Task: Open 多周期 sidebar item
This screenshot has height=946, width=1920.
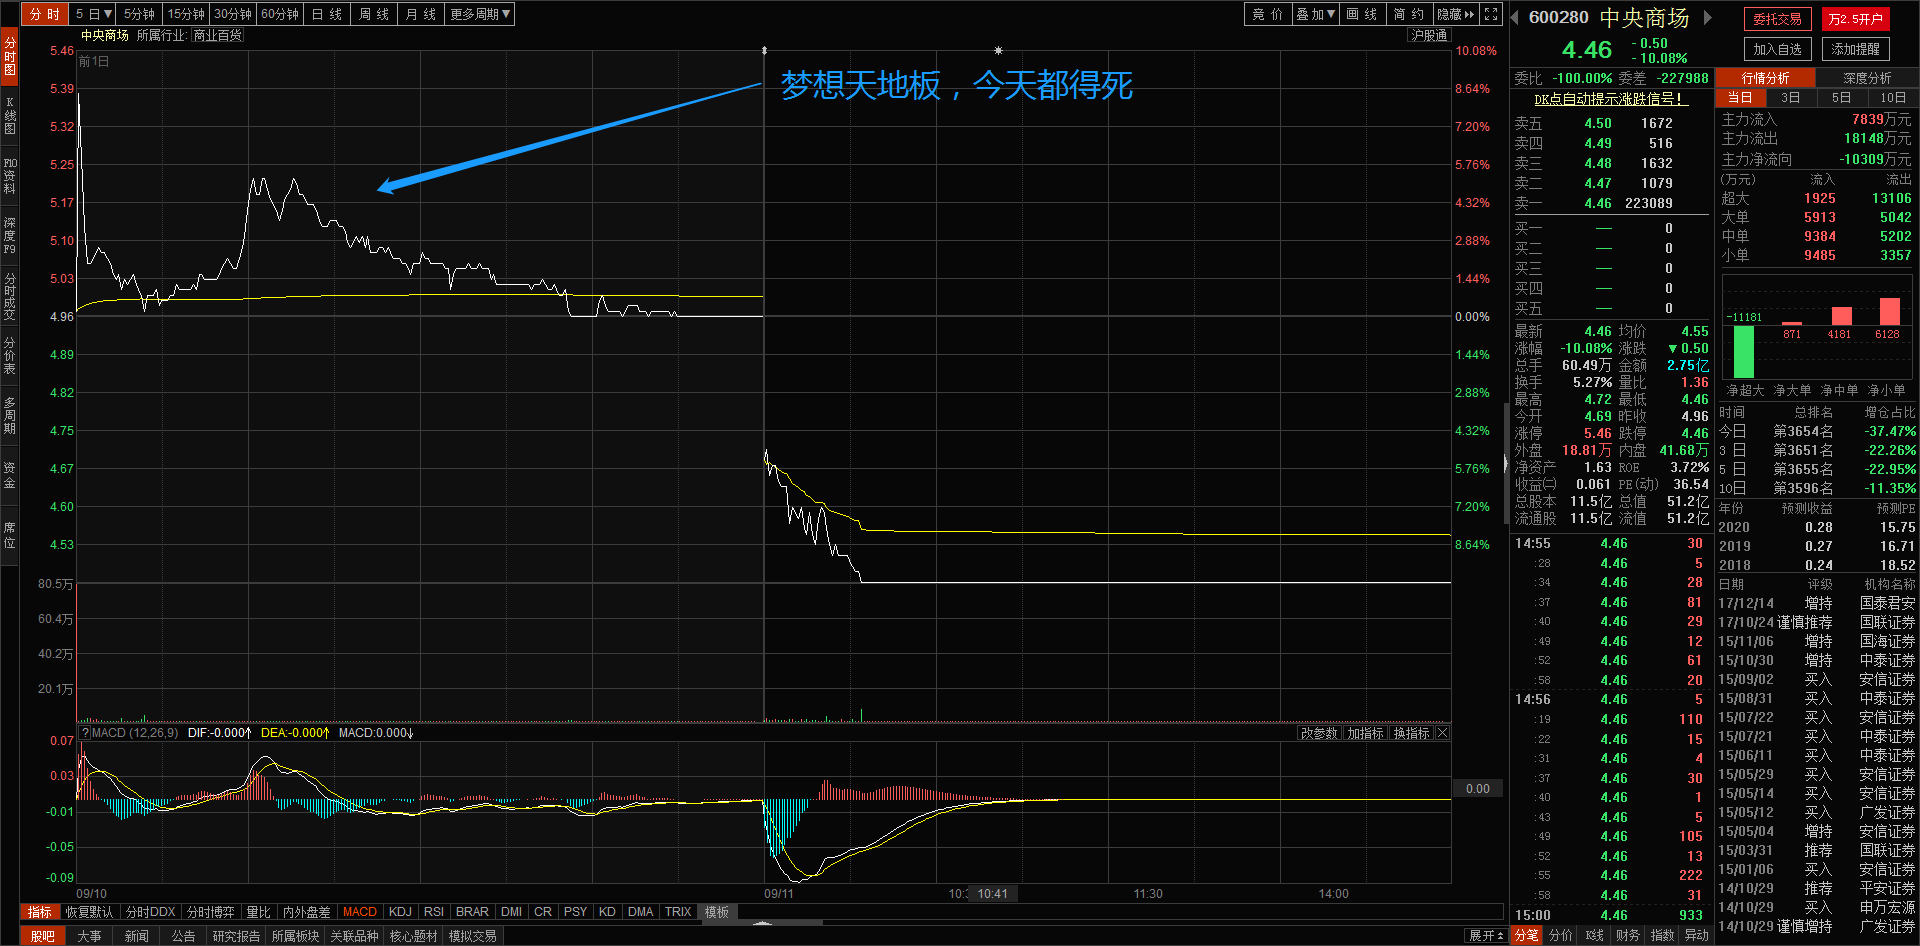Action: [x=9, y=415]
